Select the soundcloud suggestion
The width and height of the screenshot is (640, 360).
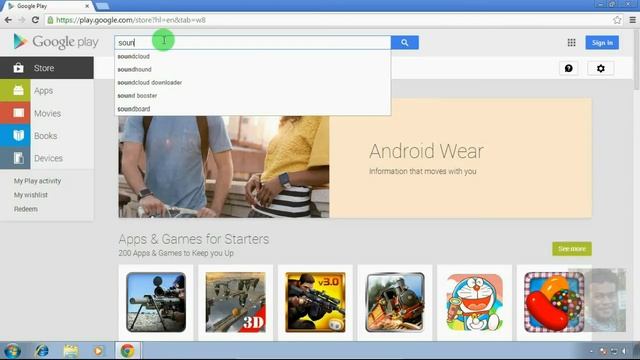(x=253, y=56)
